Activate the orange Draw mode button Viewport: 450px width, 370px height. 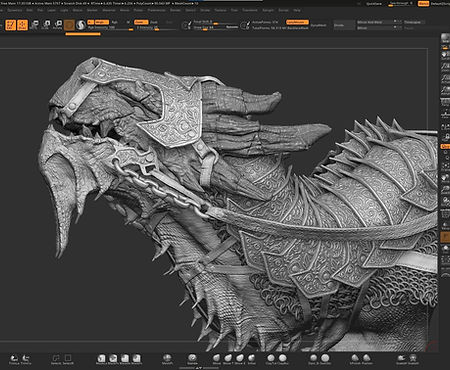coord(23,25)
